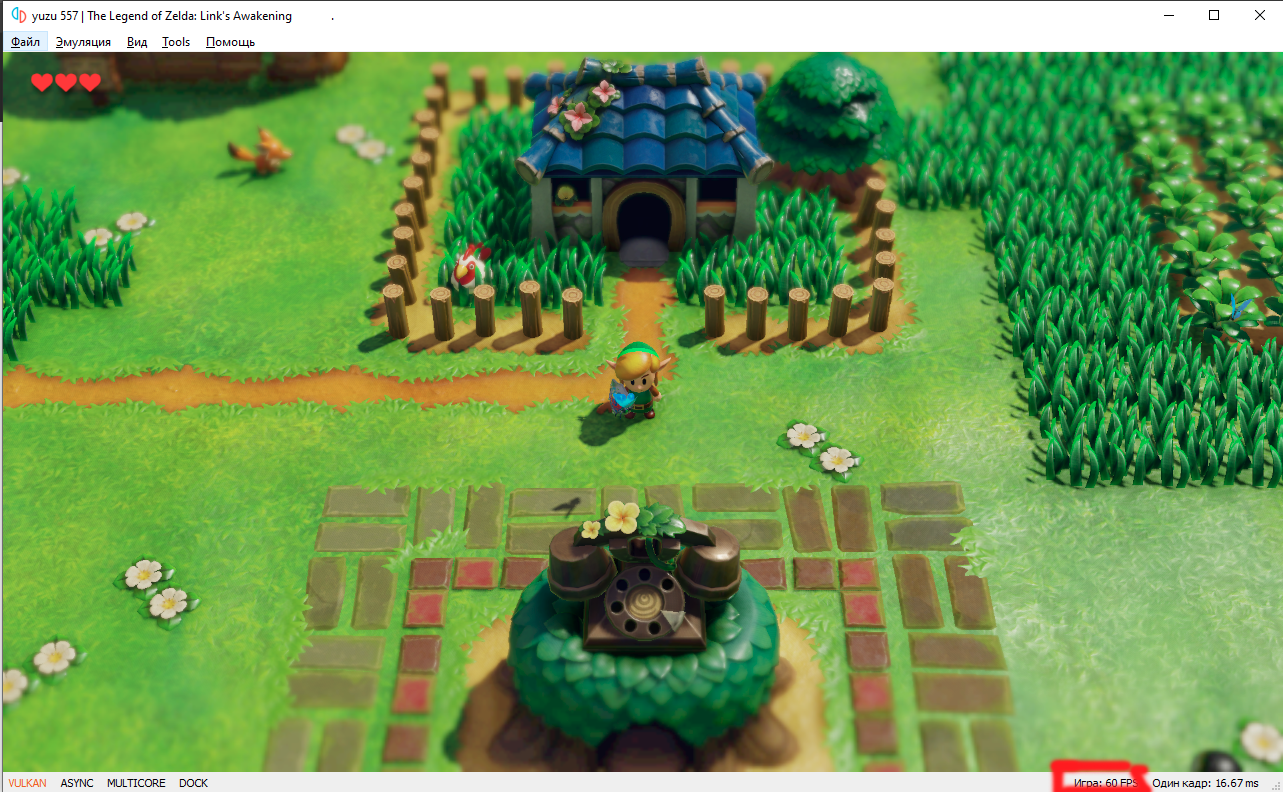Click the red hearts health indicator
Viewport: 1283px width, 792px height.
66,82
